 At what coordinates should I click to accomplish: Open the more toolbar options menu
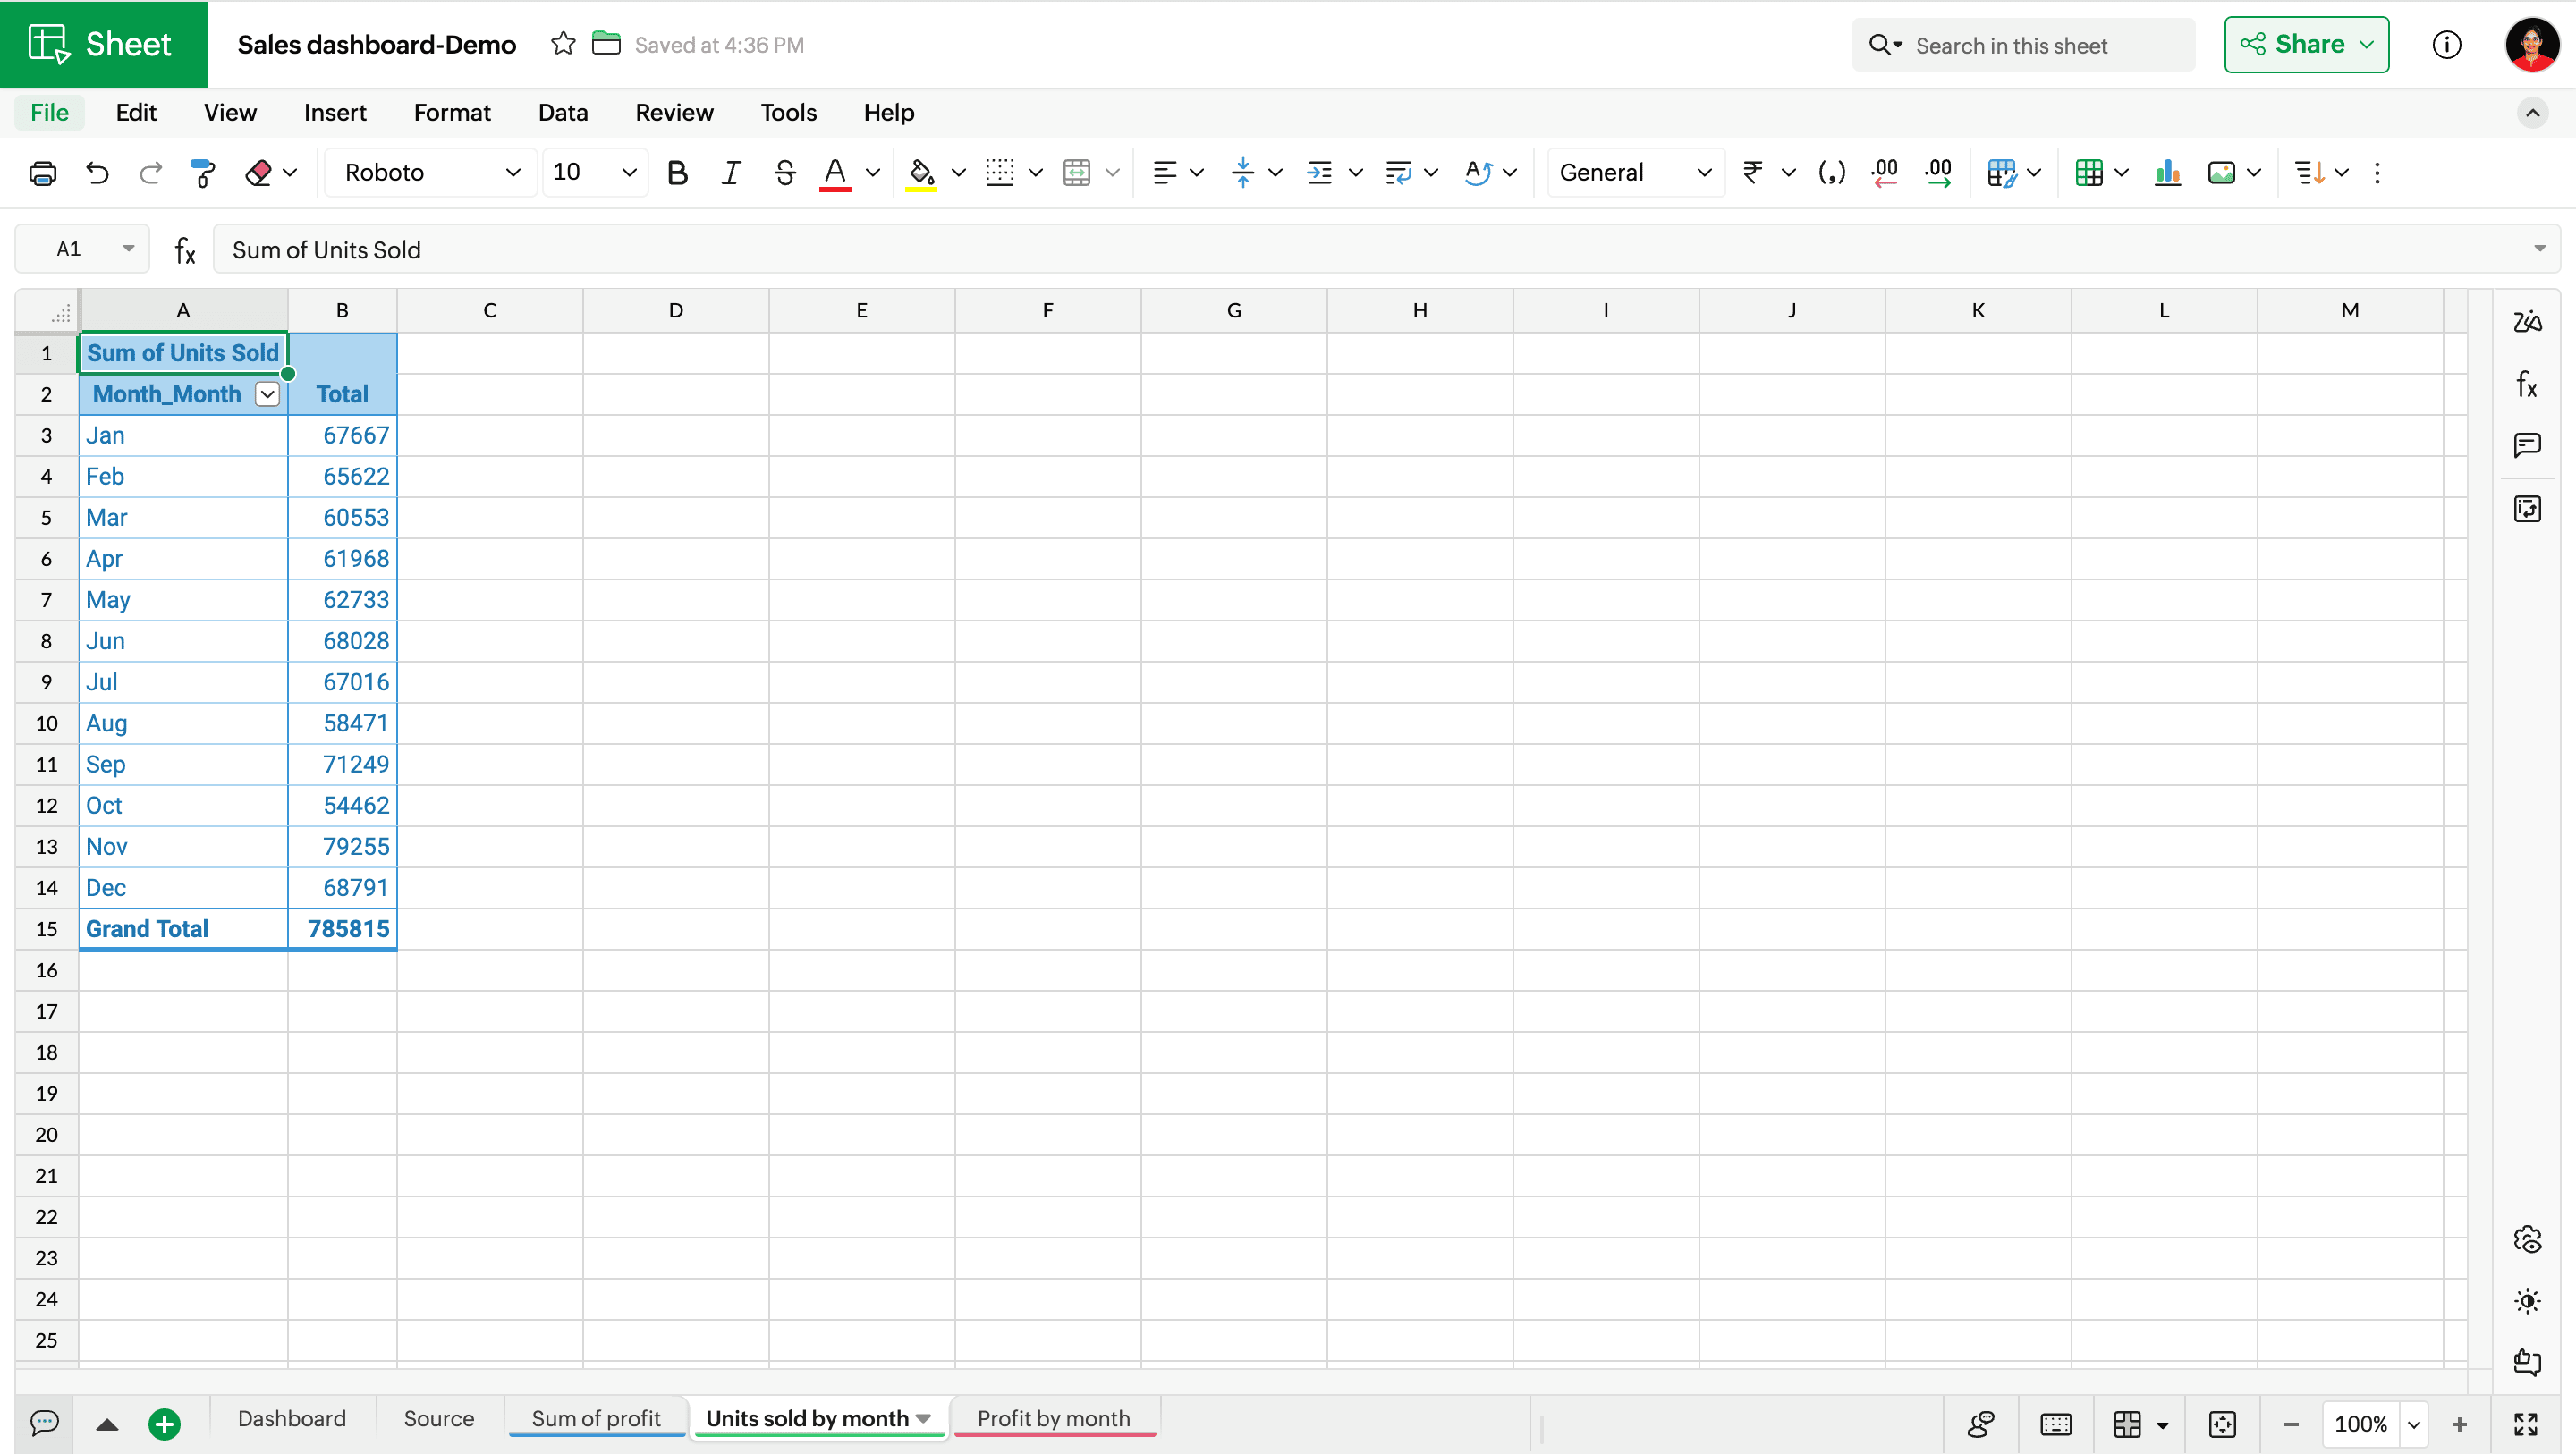click(x=2377, y=173)
